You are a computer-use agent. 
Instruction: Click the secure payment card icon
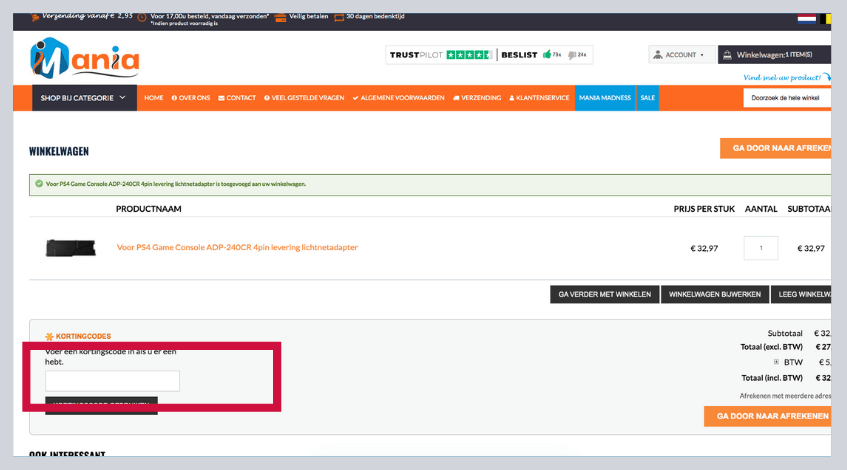tap(280, 17)
